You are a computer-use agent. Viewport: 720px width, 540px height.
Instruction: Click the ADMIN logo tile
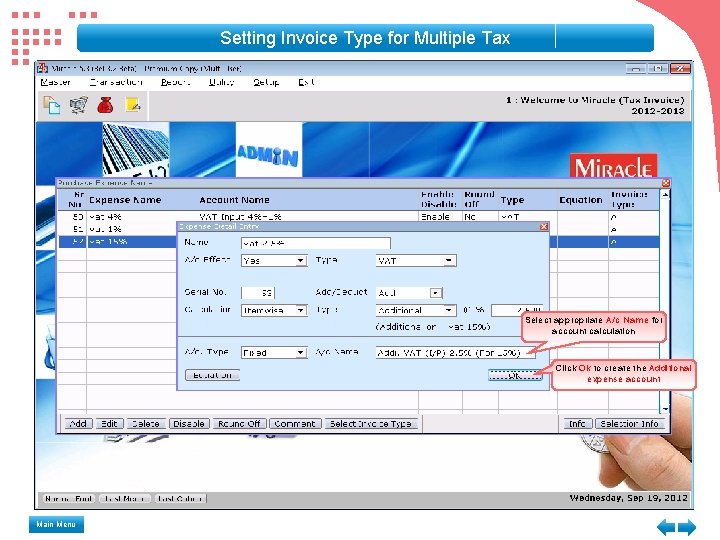(x=269, y=150)
